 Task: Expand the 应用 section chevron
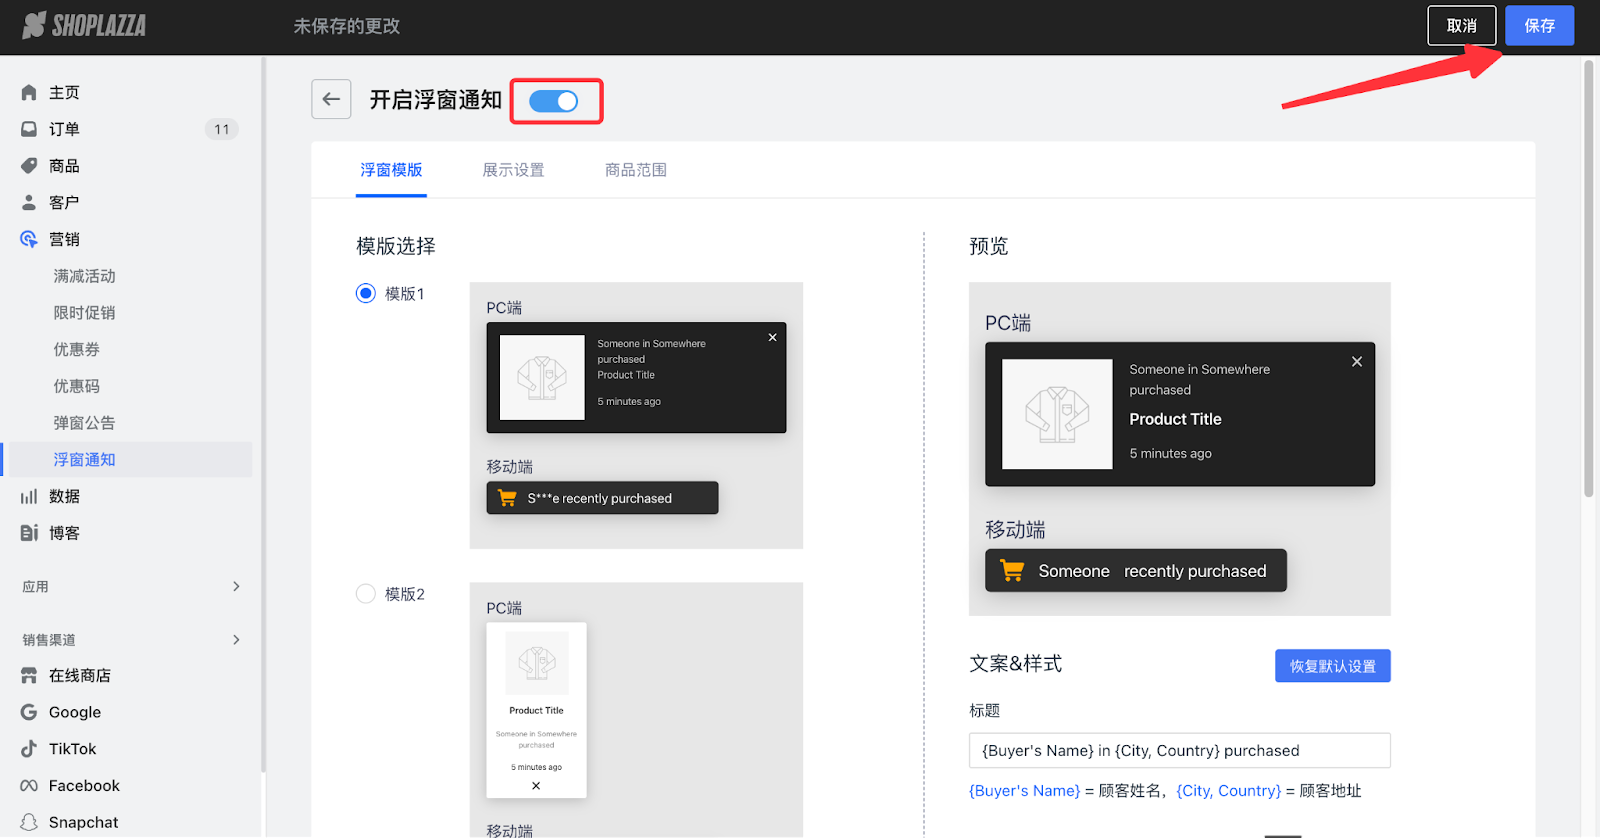pyautogui.click(x=236, y=586)
